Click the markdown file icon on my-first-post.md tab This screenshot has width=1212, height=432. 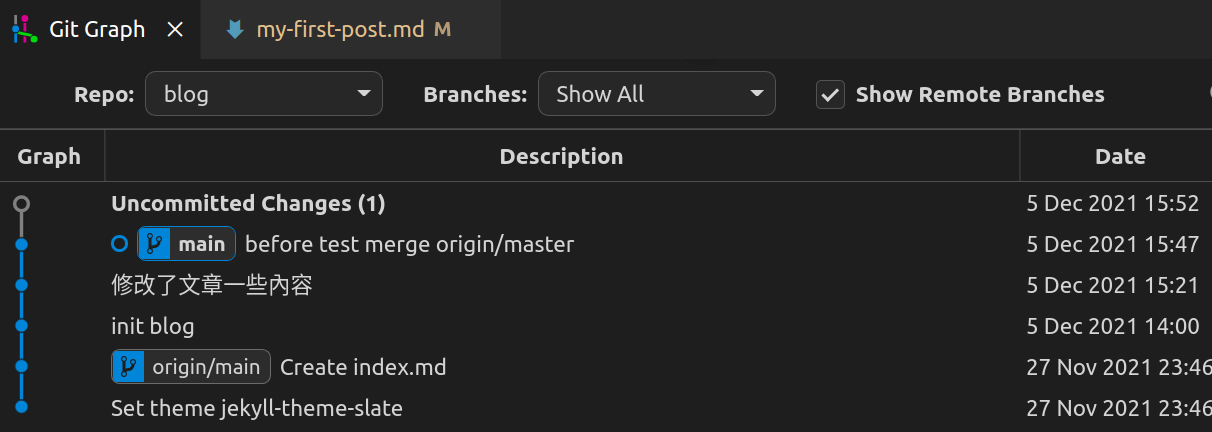pyautogui.click(x=235, y=30)
